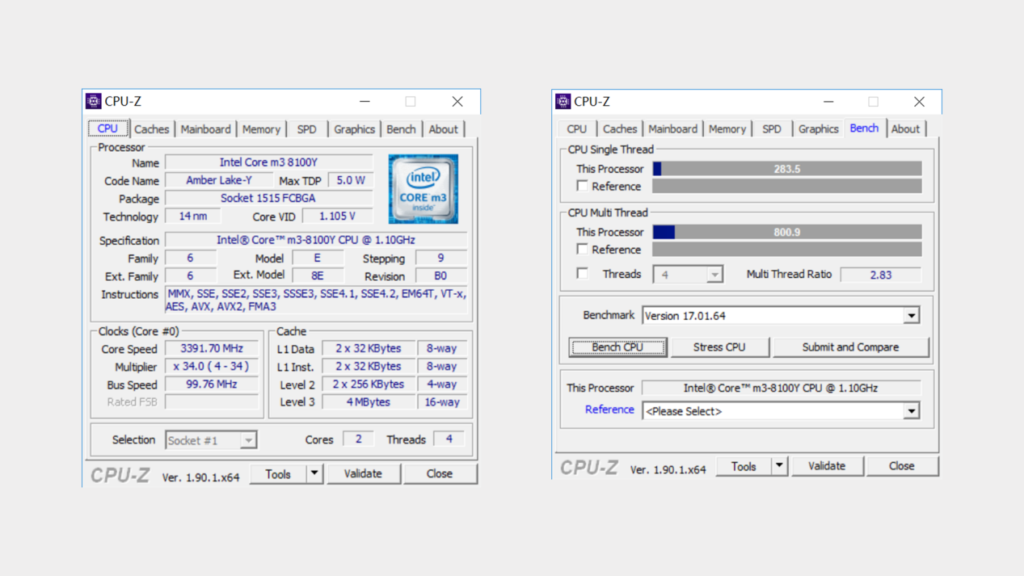1024x576 pixels.
Task: Switch to the Graphics tab
Action: click(354, 128)
